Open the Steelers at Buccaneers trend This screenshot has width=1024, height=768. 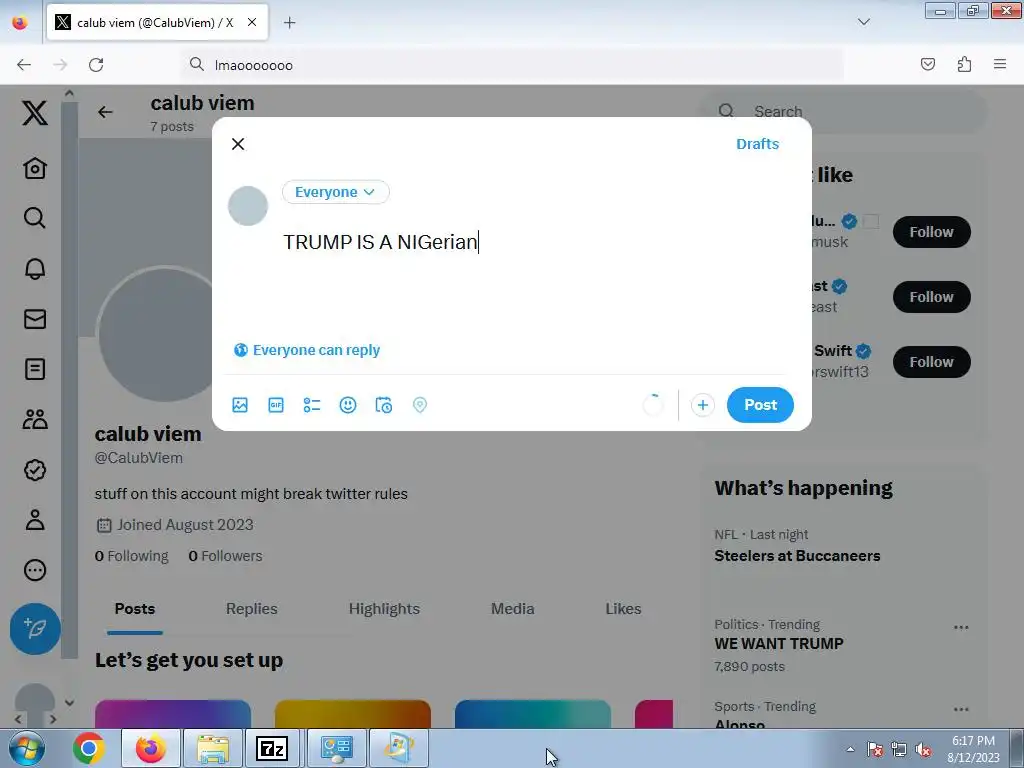point(797,556)
